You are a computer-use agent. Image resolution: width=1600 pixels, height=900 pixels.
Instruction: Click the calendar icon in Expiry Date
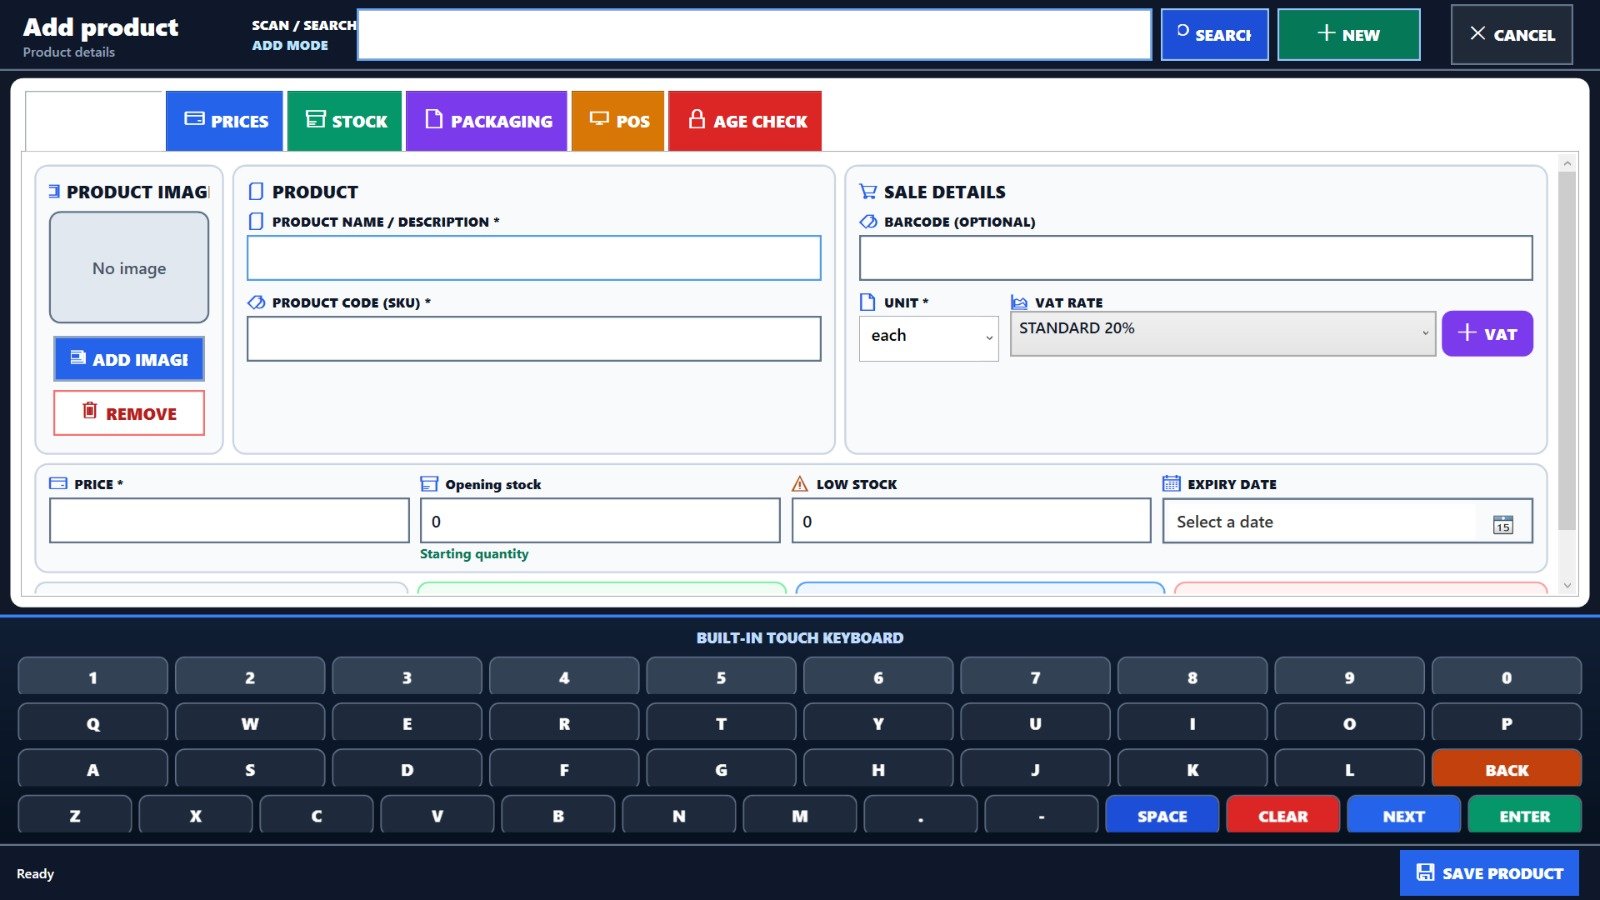click(1503, 524)
